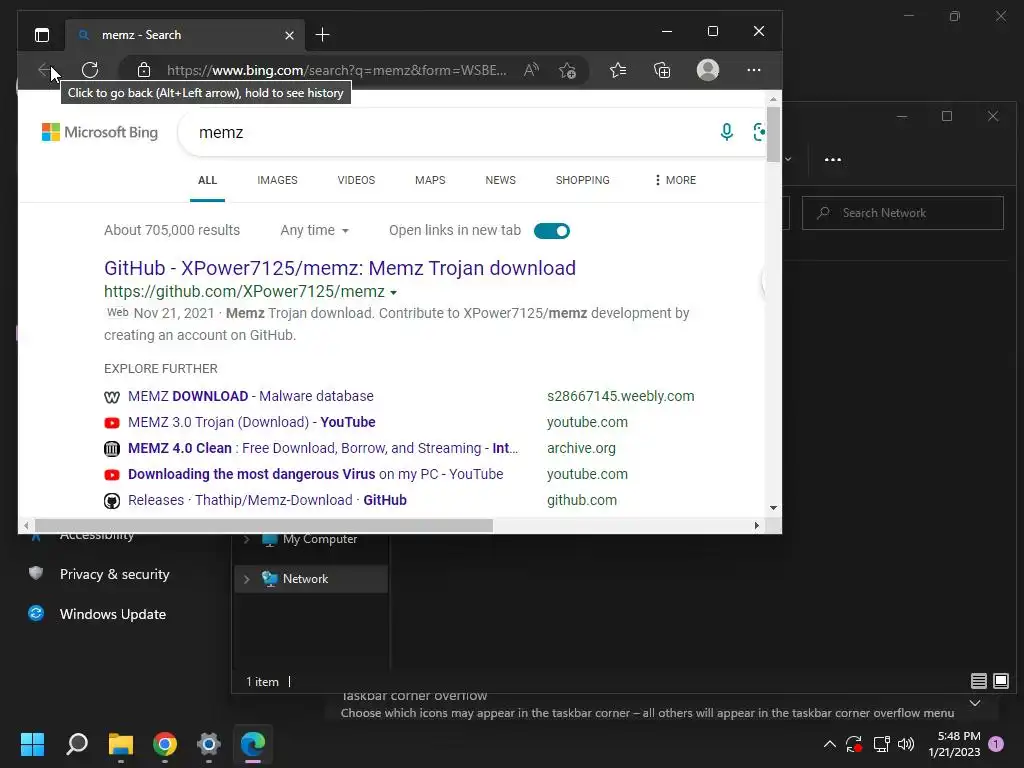Select Network in File Explorer tree
The image size is (1024, 768).
click(311, 579)
